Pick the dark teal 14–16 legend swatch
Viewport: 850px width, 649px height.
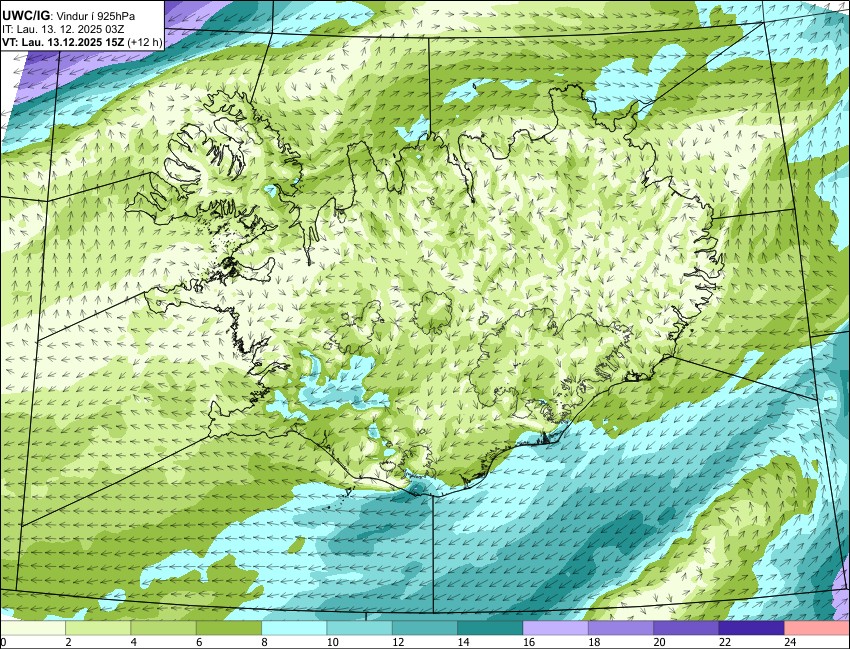490,628
